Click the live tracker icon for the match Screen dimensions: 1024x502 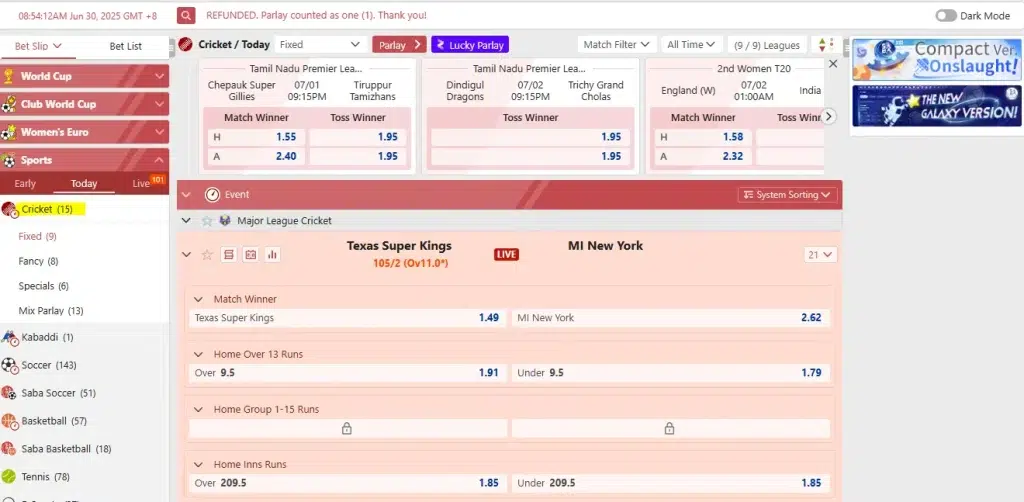point(250,255)
